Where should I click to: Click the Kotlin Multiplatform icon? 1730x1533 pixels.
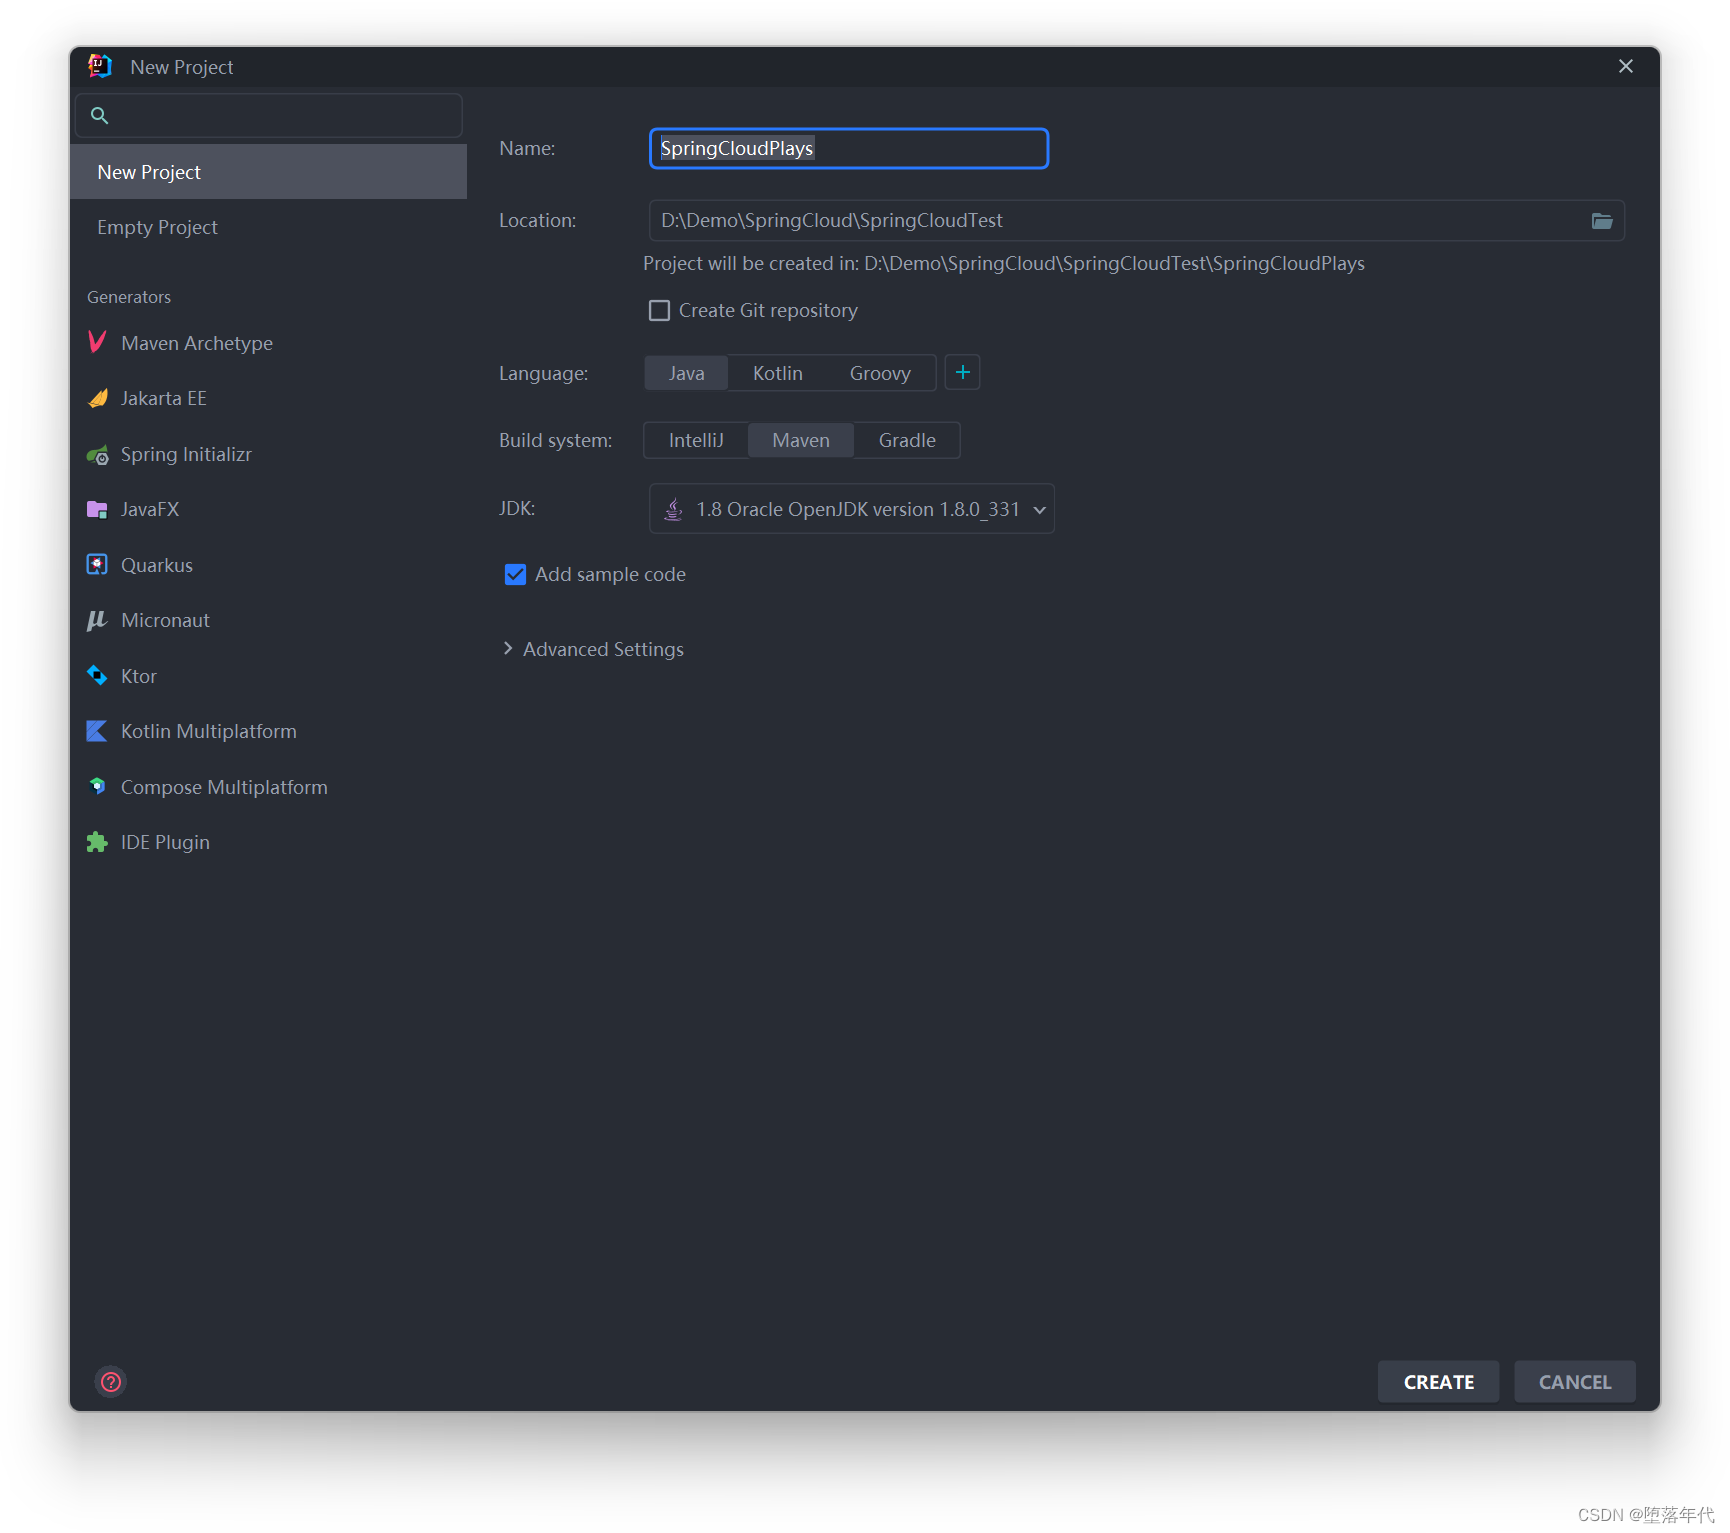[x=97, y=731]
